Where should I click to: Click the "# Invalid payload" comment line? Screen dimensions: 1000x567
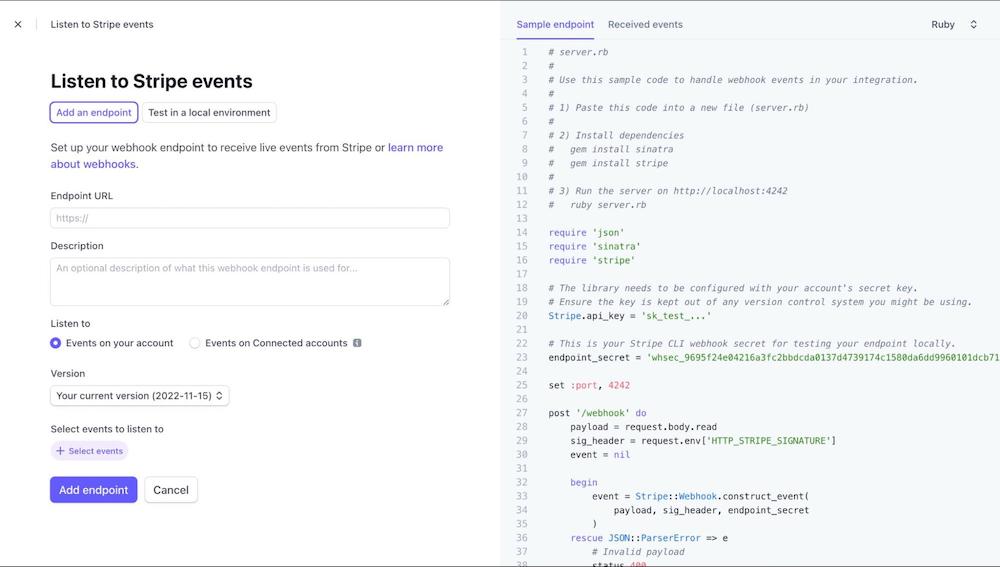point(638,552)
